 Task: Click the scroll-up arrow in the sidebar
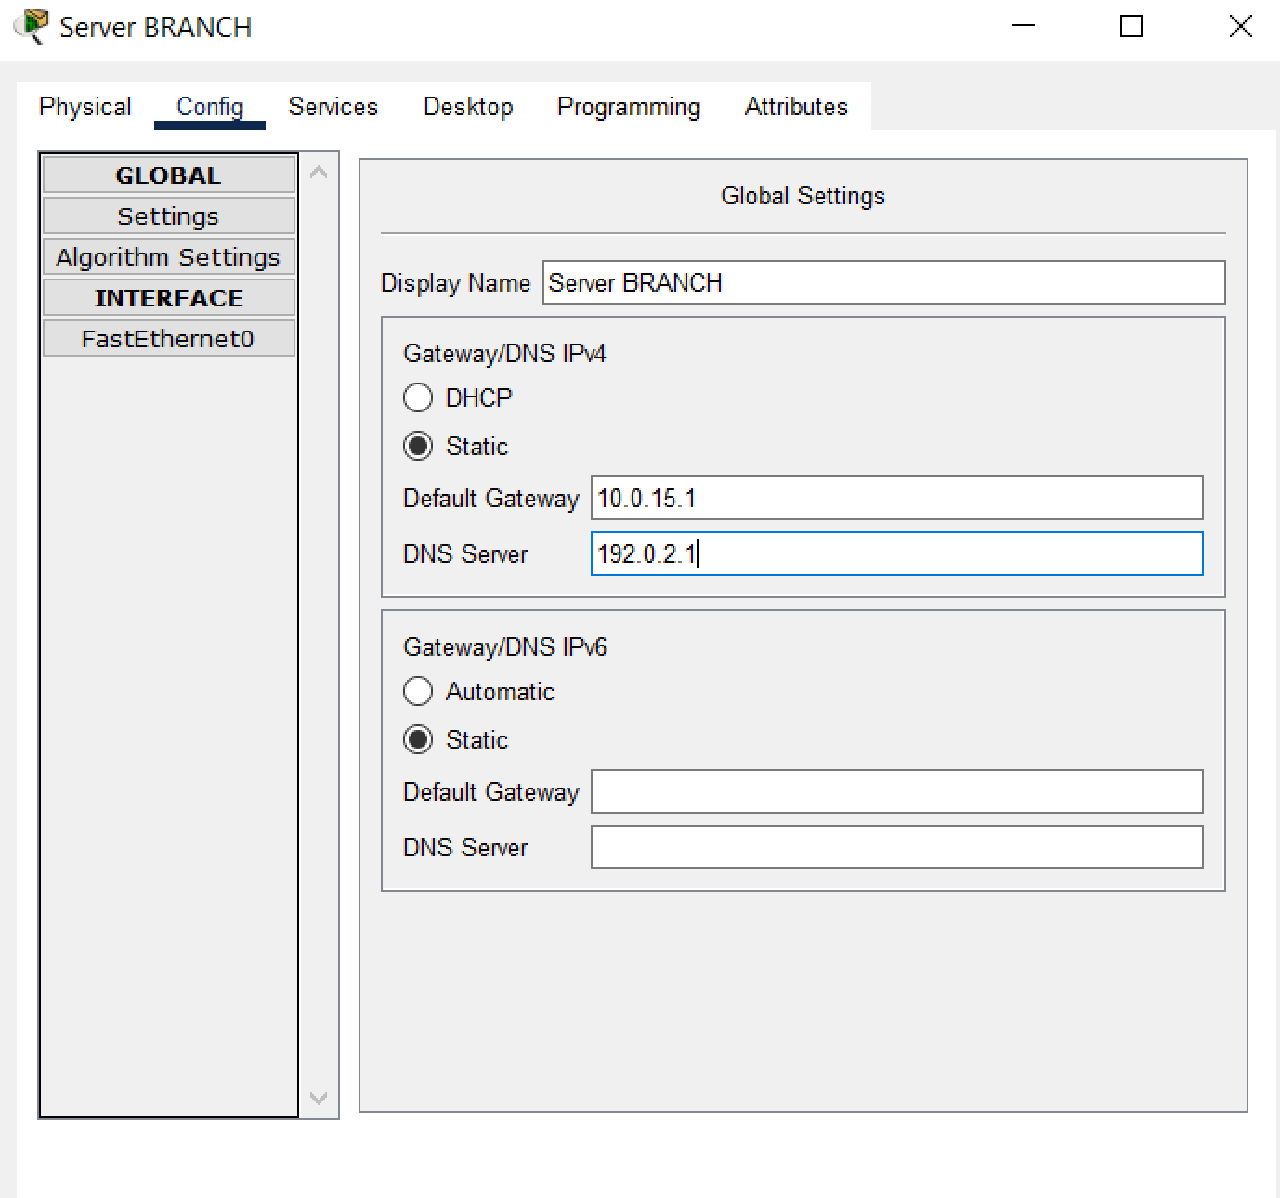click(x=318, y=171)
